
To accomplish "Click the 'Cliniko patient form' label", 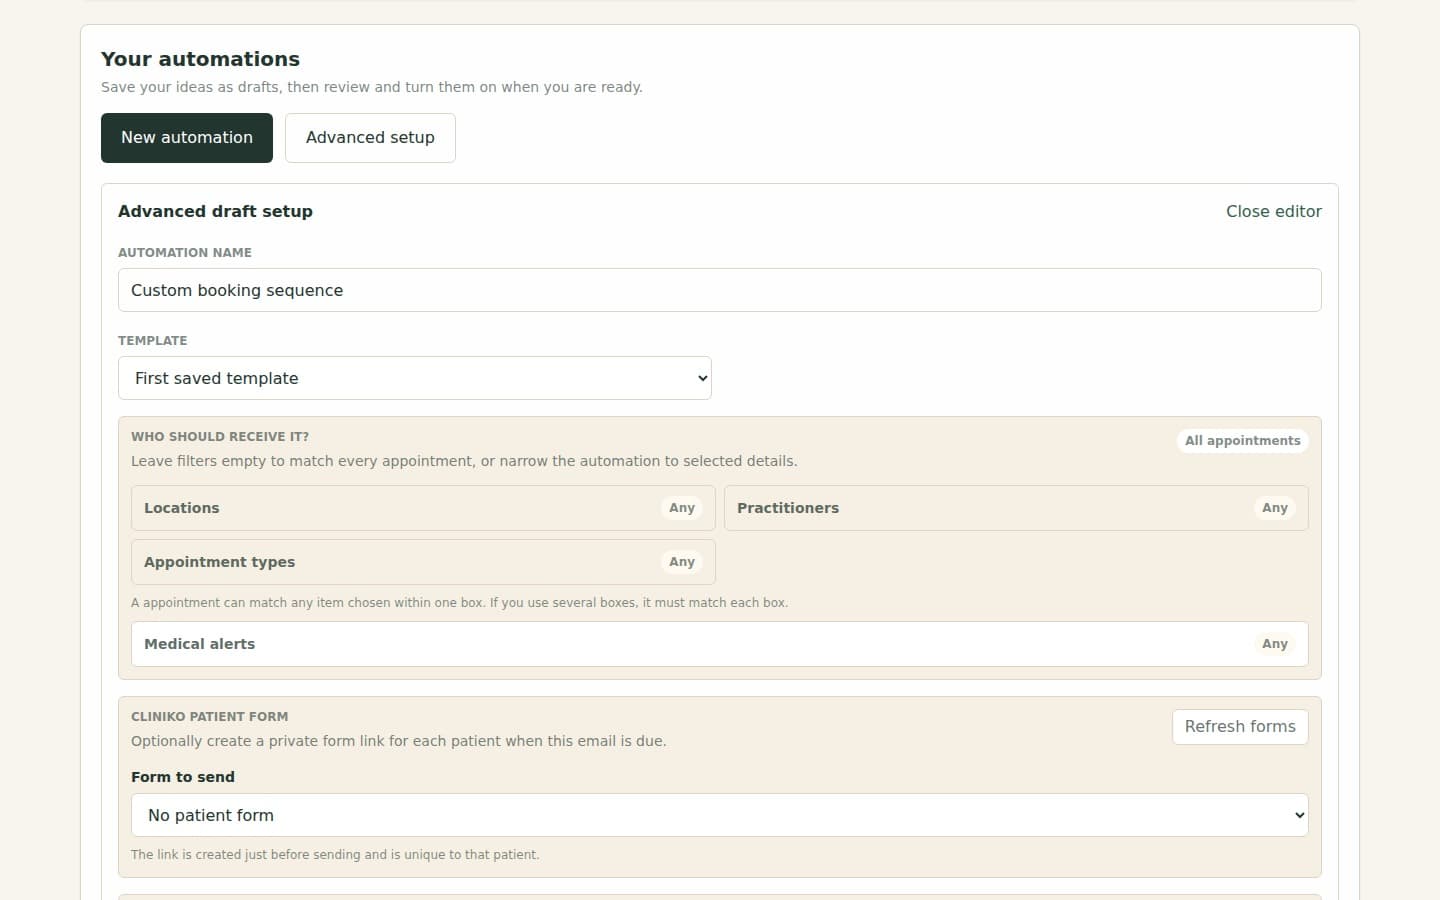I will pos(209,717).
